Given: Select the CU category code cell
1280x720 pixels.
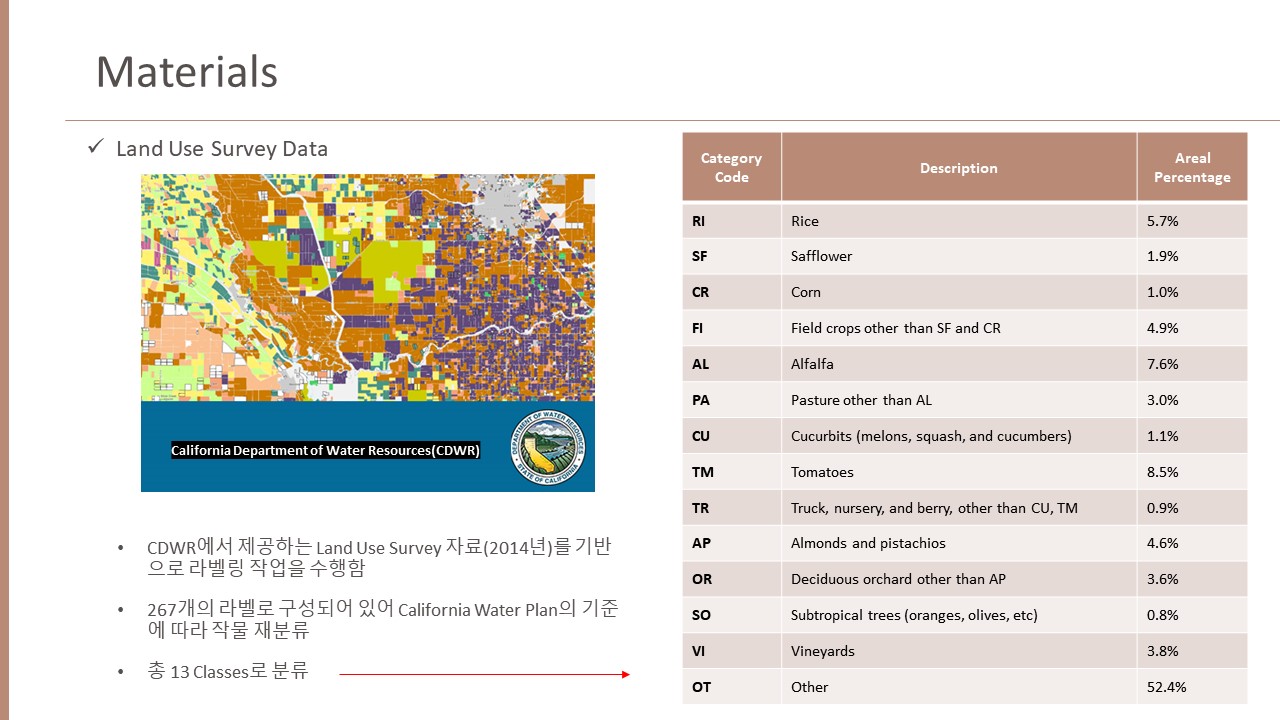Looking at the screenshot, I should 732,436.
